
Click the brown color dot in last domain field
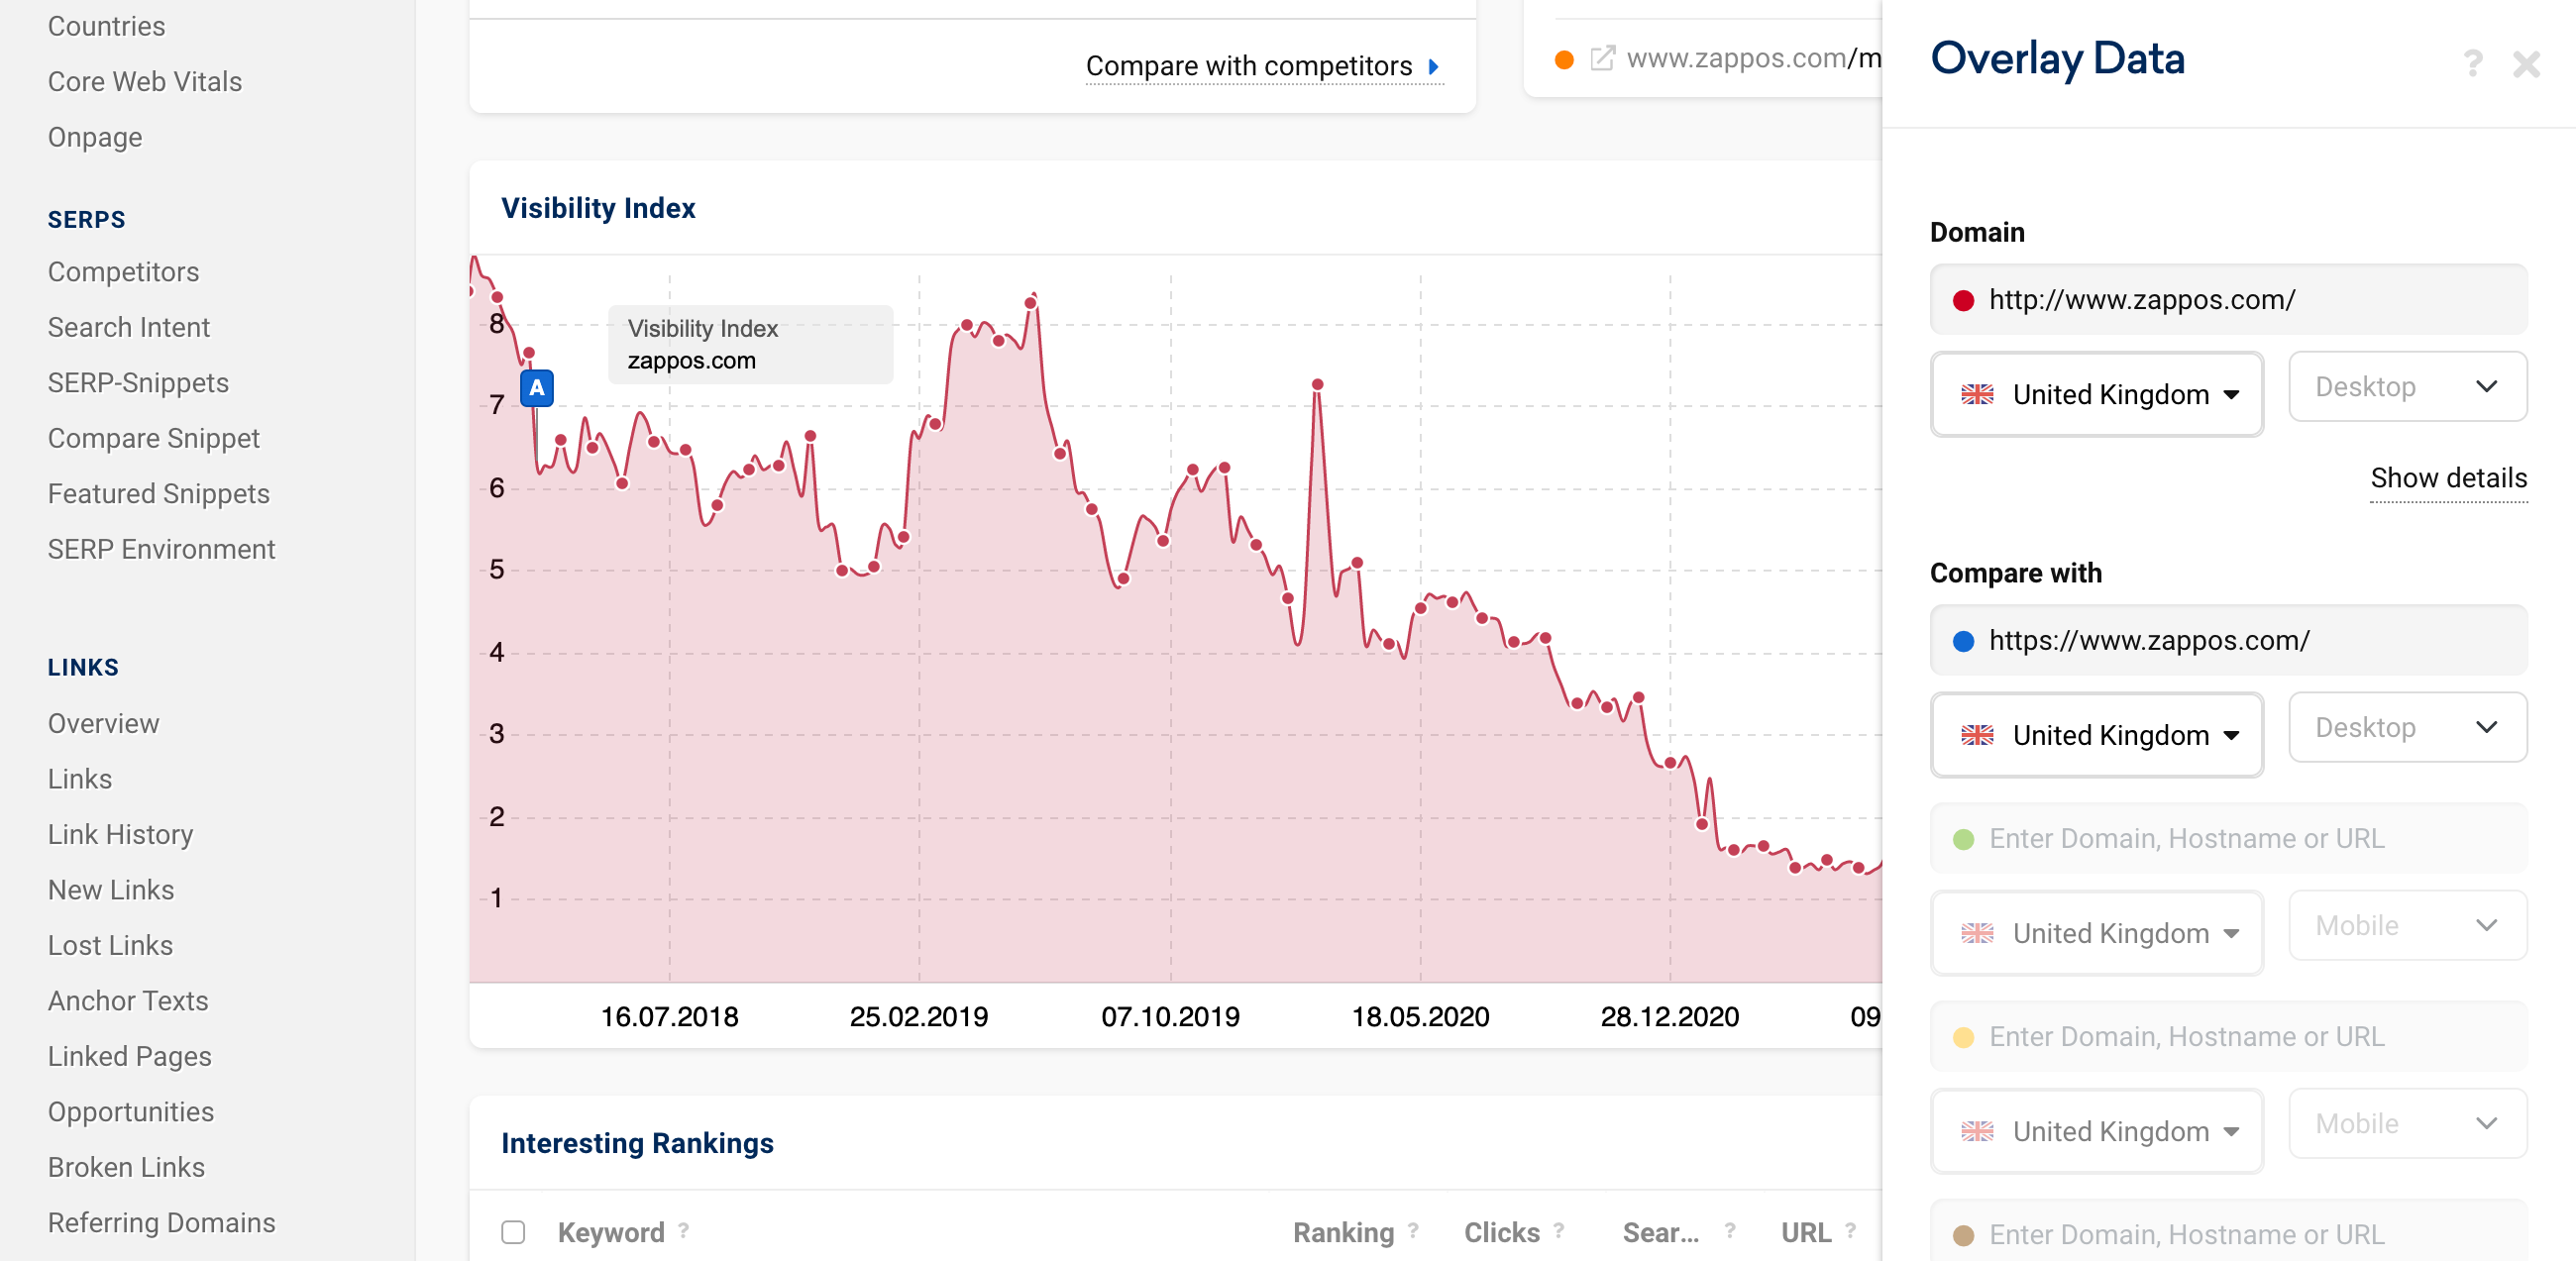pyautogui.click(x=1963, y=1235)
